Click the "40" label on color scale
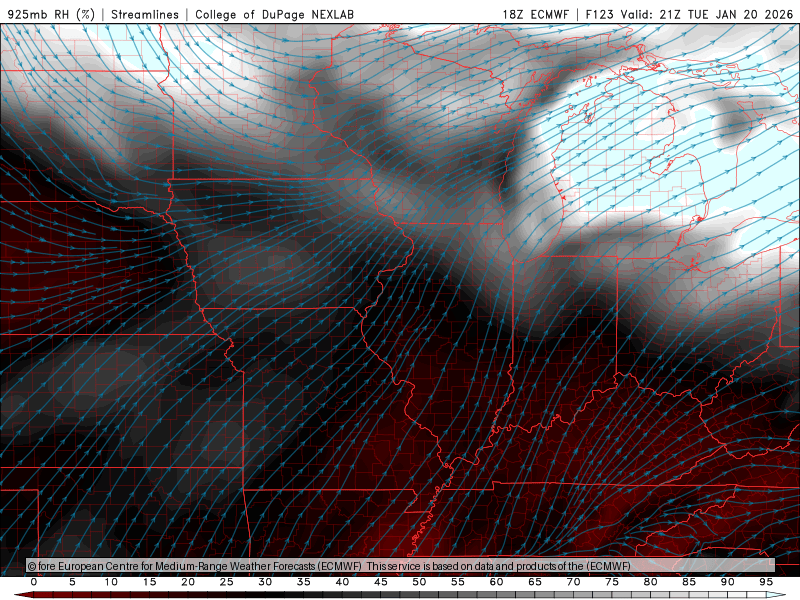The width and height of the screenshot is (800, 600). pos(342,582)
